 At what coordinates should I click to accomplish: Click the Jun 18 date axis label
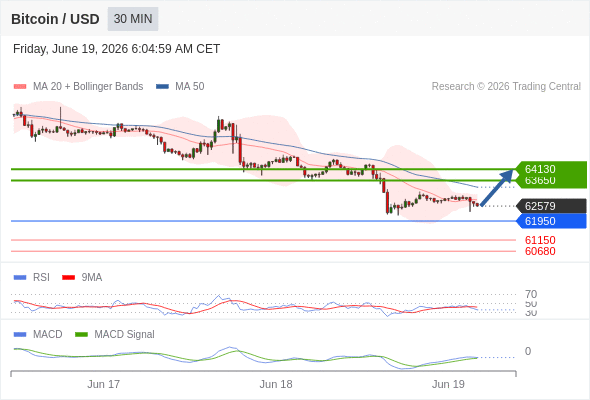[x=276, y=384]
